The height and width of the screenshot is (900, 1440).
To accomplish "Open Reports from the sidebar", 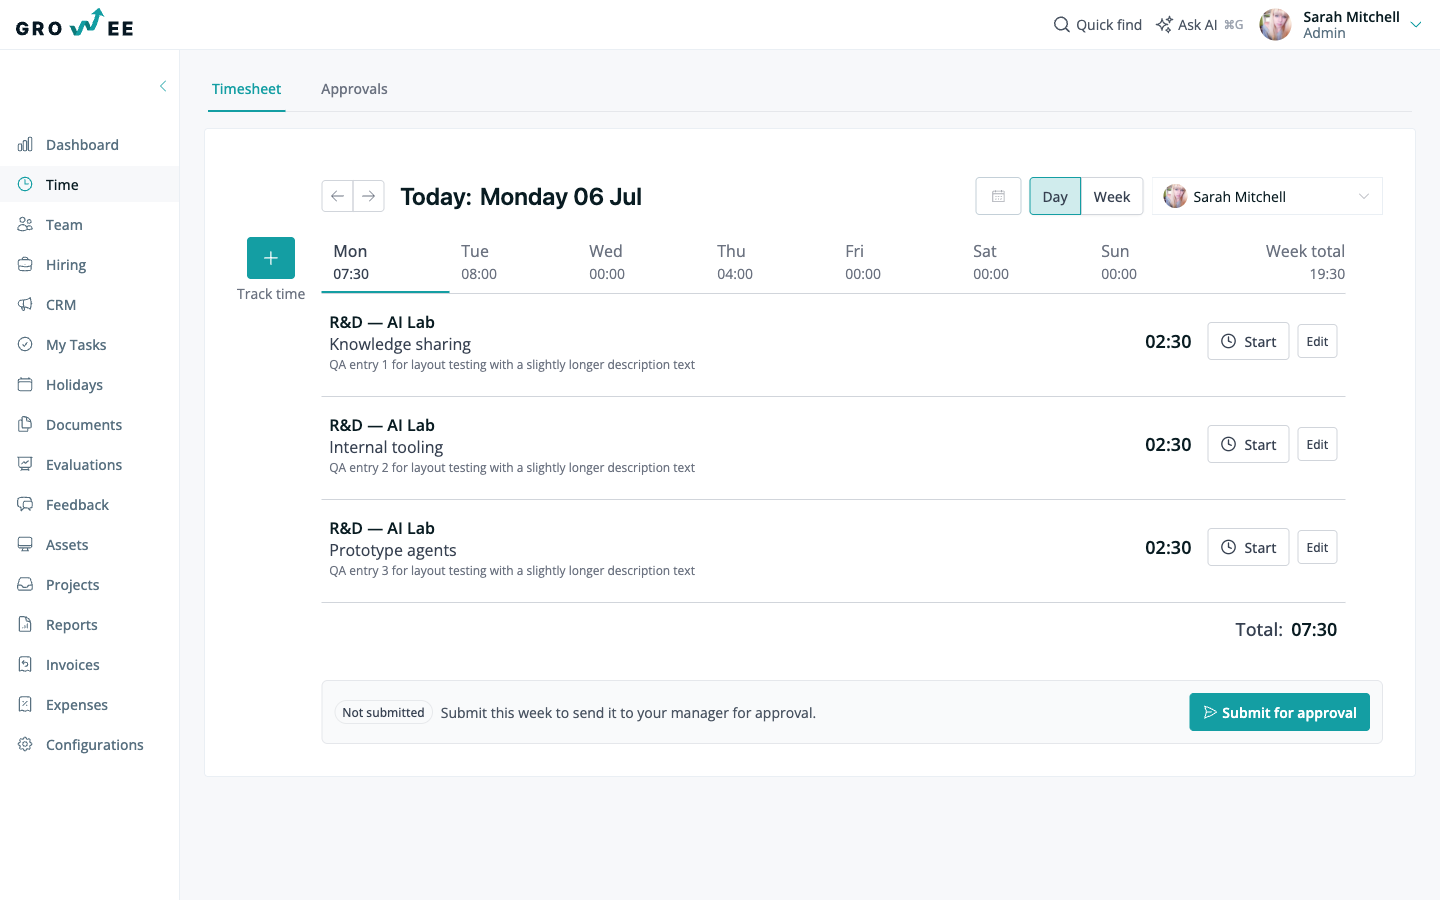I will coord(89,624).
